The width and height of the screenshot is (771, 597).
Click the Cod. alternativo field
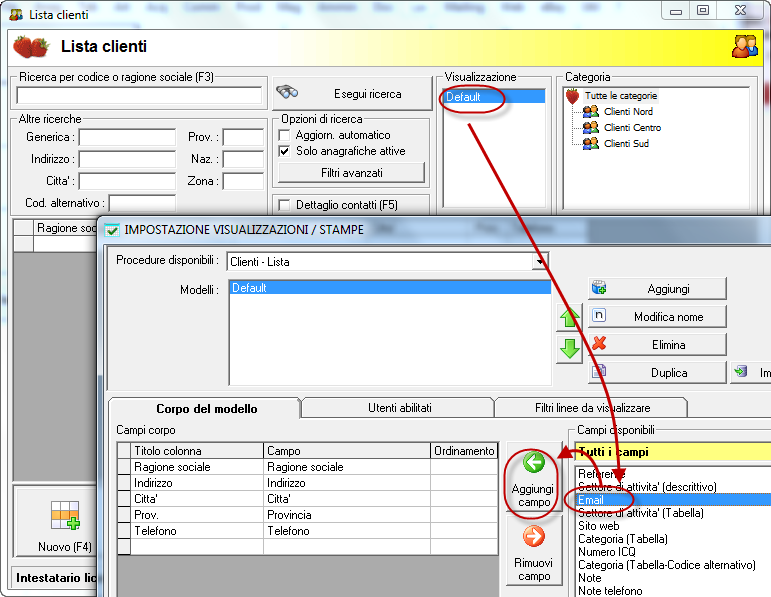pos(142,203)
